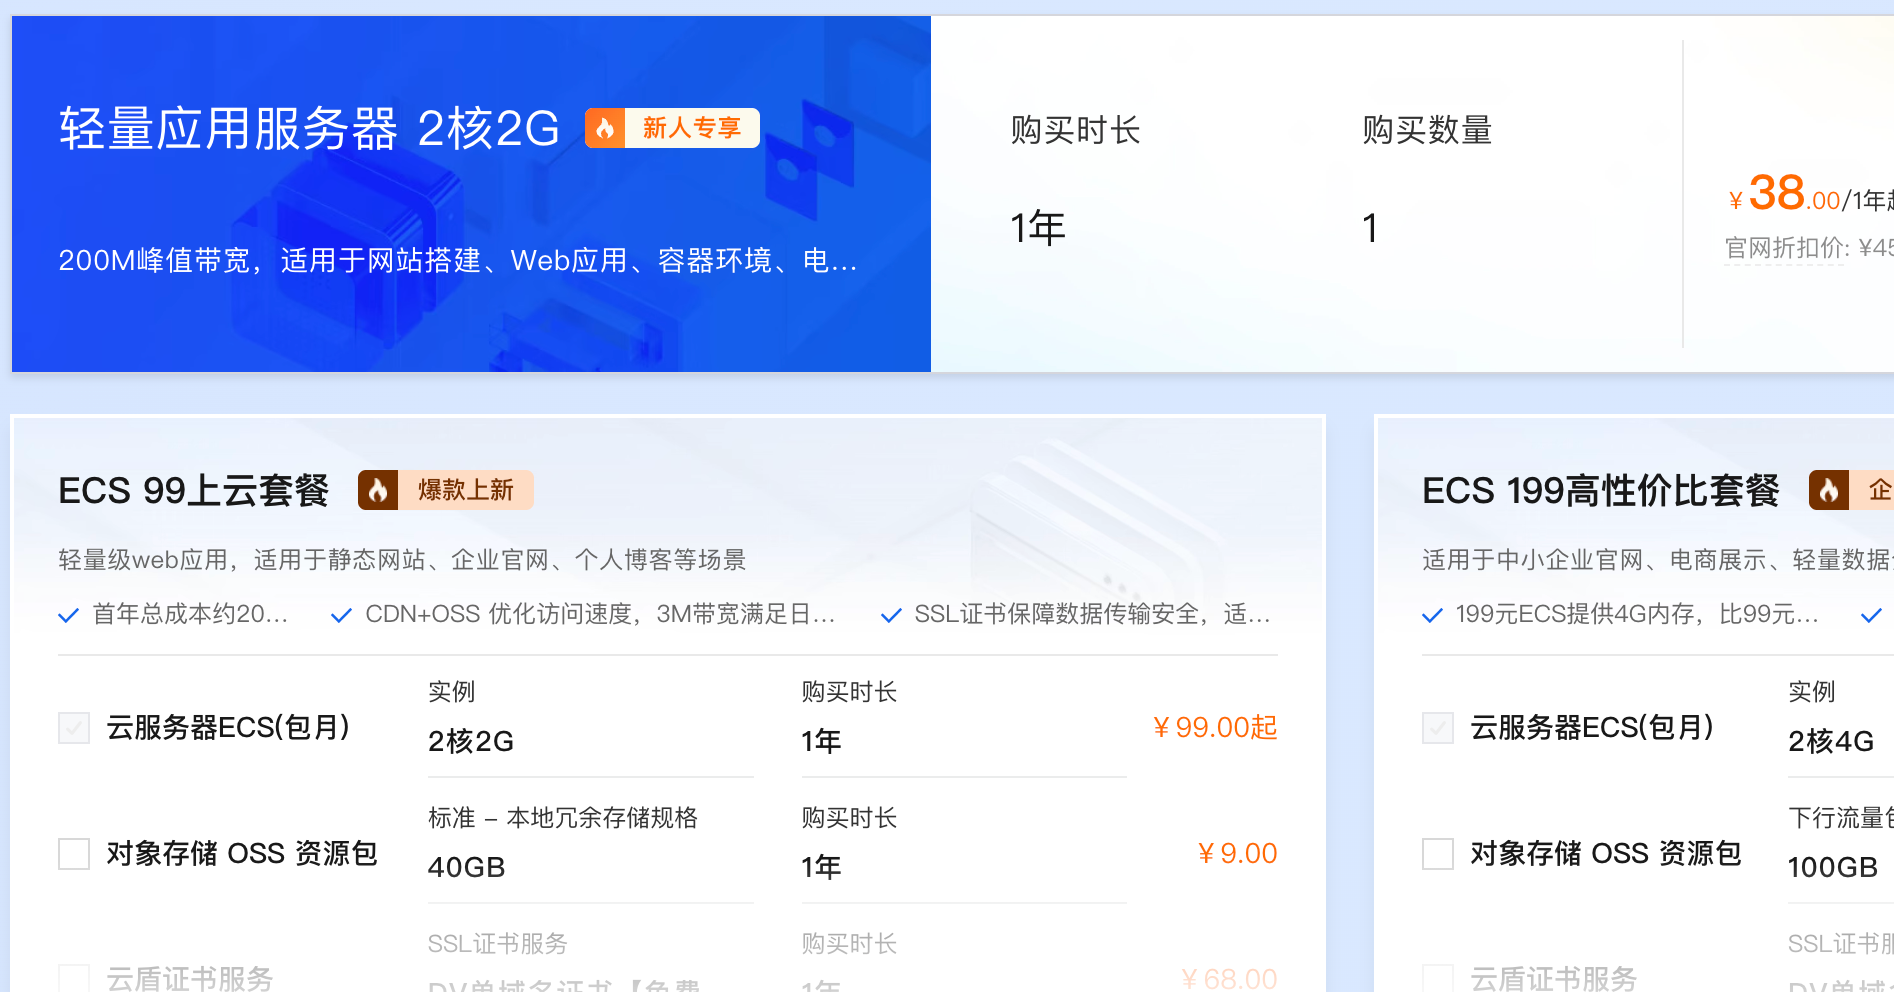Click the checkmark icon before CDN+OSS feature
Viewport: 1894px width, 992px height.
pyautogui.click(x=341, y=615)
